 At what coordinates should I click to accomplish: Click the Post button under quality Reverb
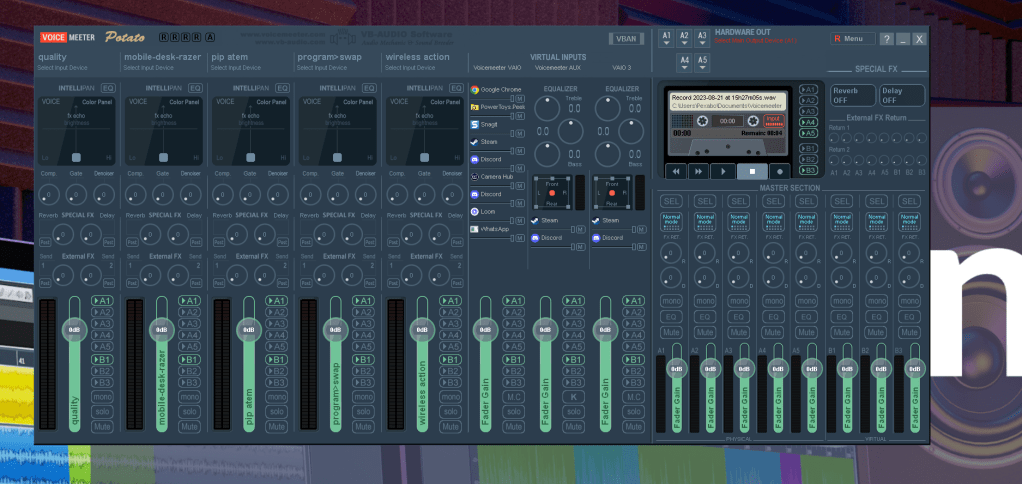[45, 242]
